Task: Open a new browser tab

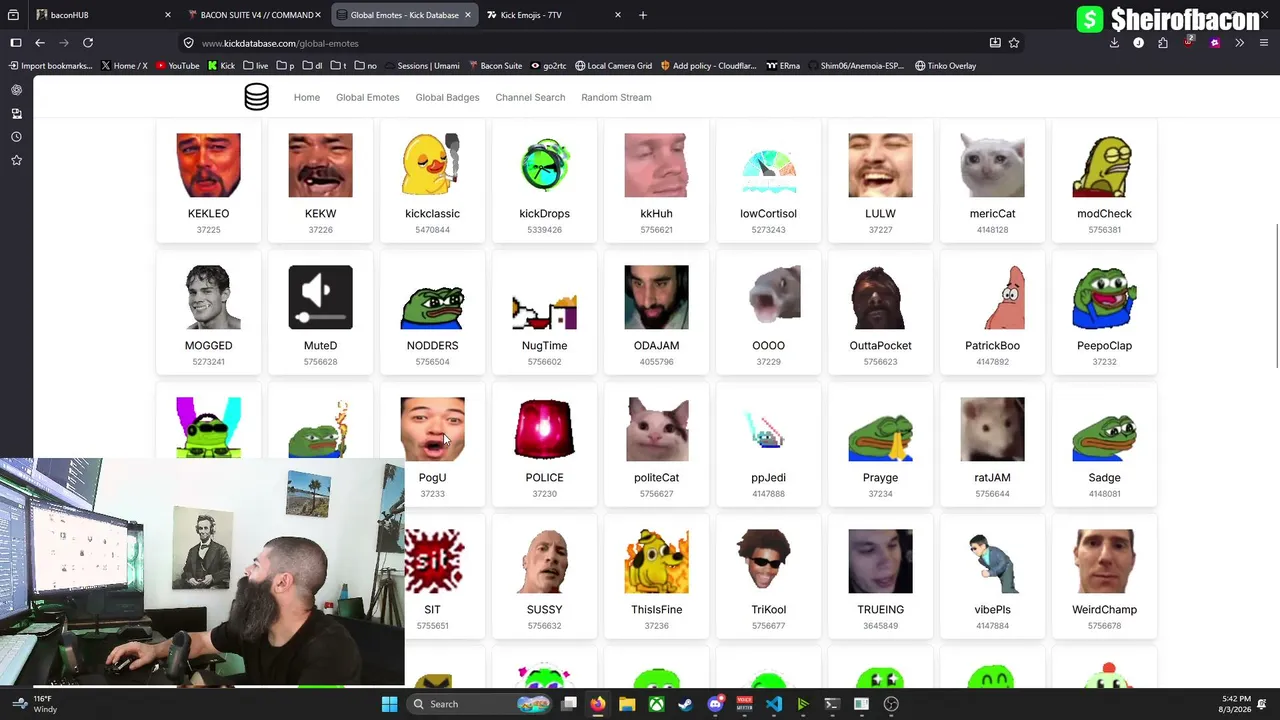Action: pyautogui.click(x=643, y=15)
